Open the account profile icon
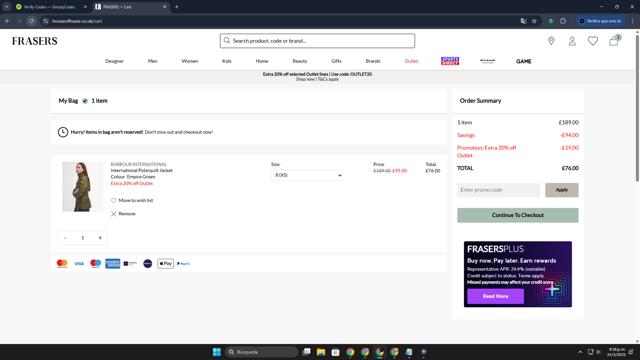Screen dimensions: 640x360 click(572, 41)
